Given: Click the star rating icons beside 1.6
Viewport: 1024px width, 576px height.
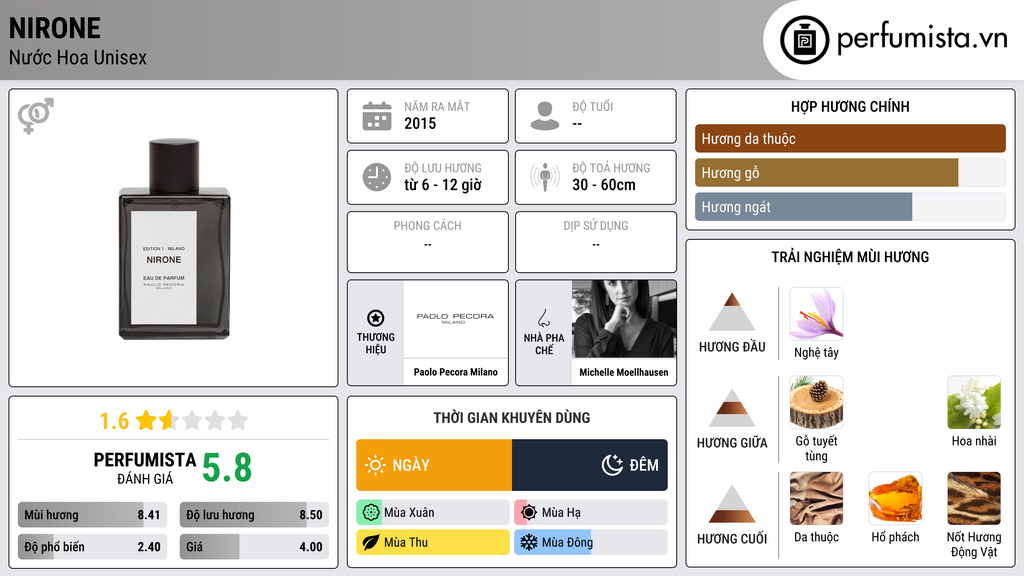Looking at the screenshot, I should (x=192, y=420).
